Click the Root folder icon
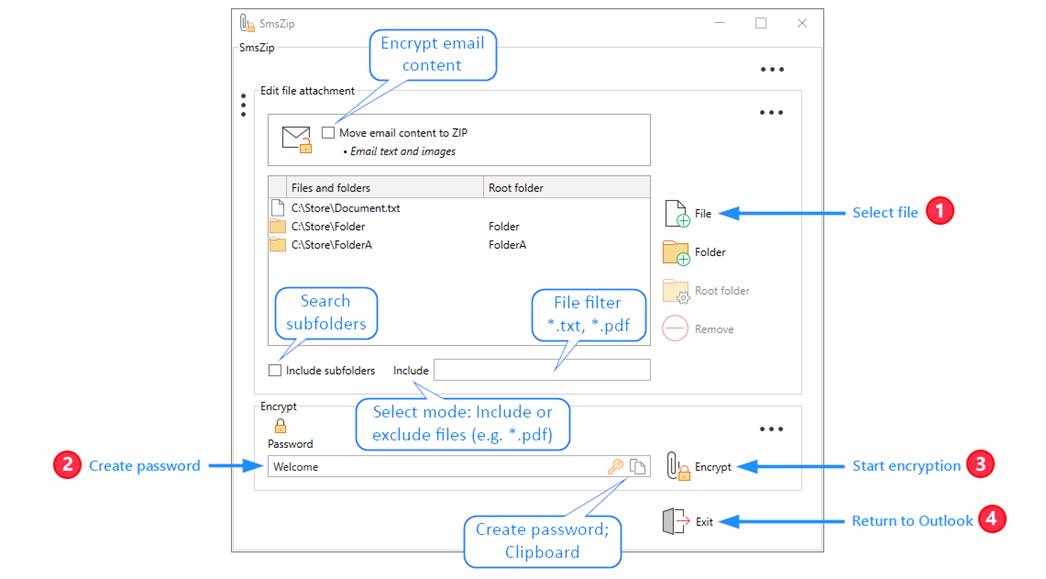 (x=677, y=291)
